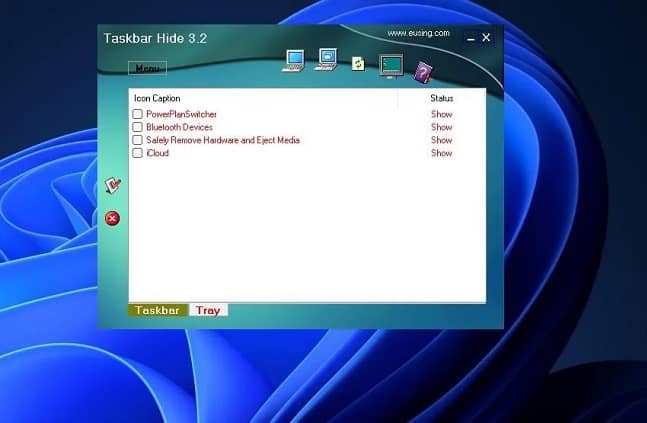Click Show status for Bluetooth Devices

click(442, 127)
